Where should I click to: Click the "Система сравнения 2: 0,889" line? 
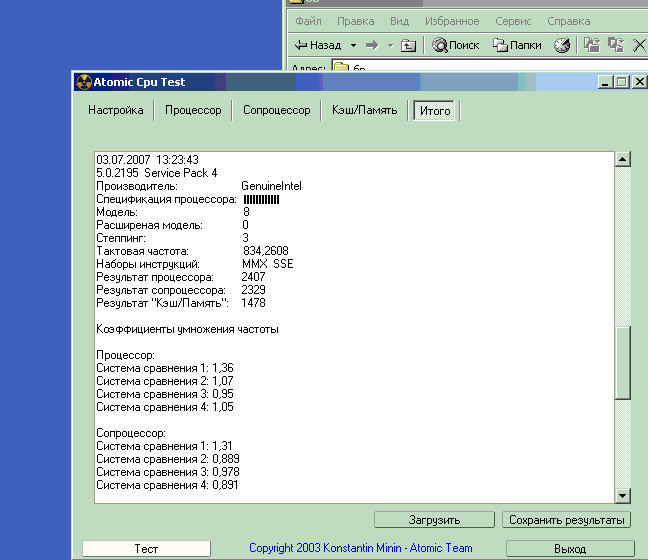point(168,459)
